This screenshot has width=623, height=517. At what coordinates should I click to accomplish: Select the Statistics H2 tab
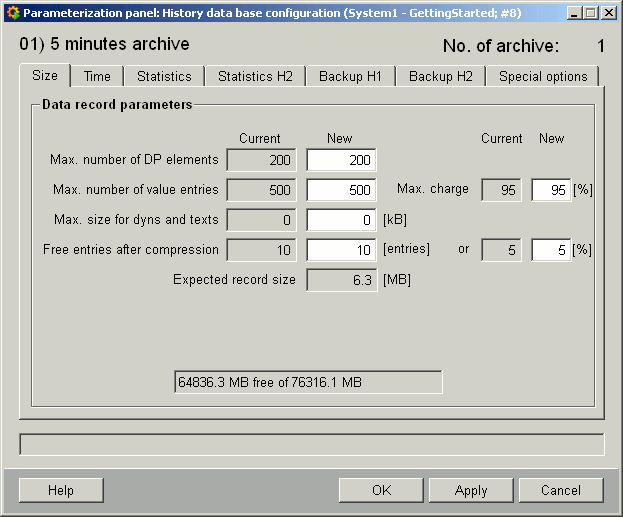click(x=256, y=76)
